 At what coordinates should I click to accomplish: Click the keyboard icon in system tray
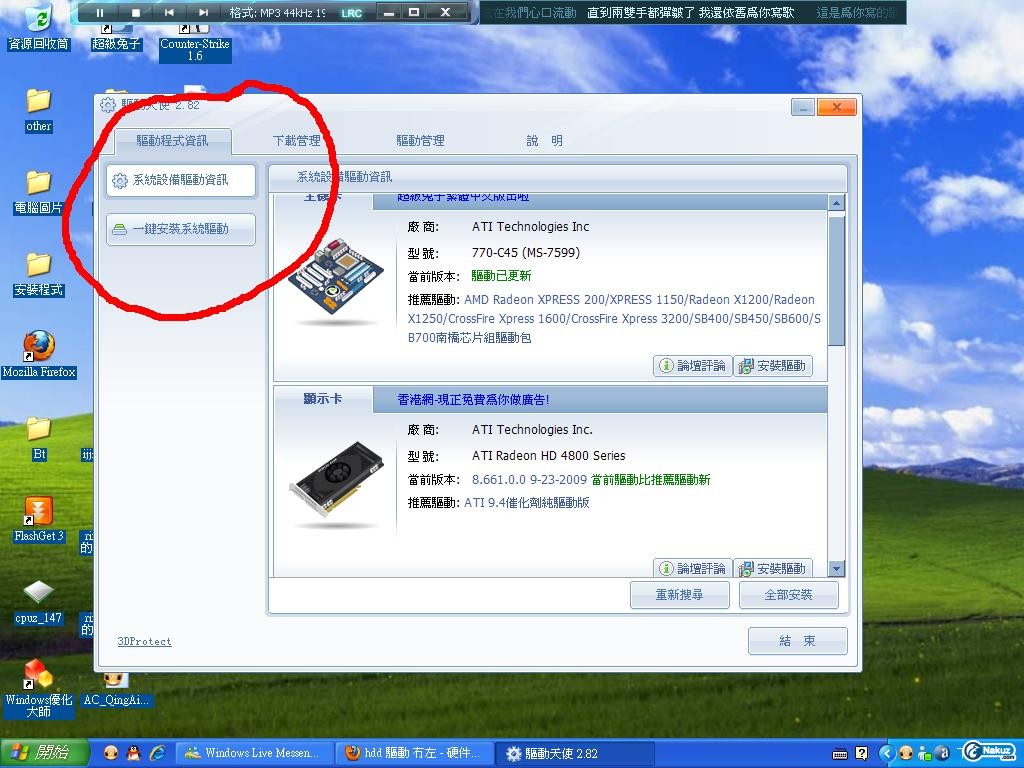840,754
